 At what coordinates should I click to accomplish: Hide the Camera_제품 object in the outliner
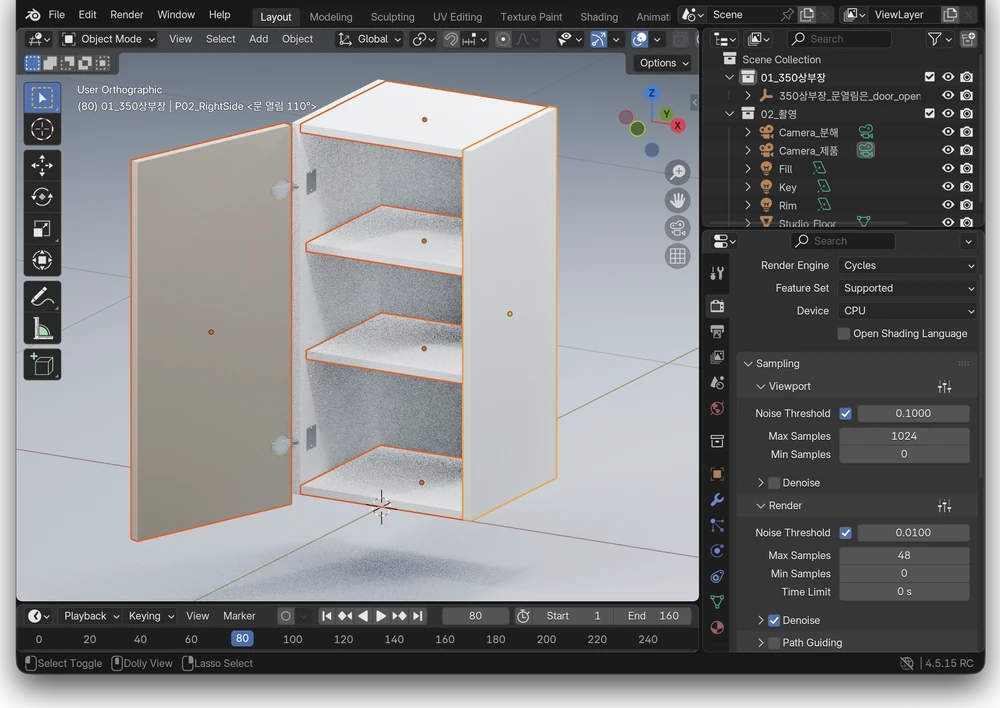coord(948,151)
